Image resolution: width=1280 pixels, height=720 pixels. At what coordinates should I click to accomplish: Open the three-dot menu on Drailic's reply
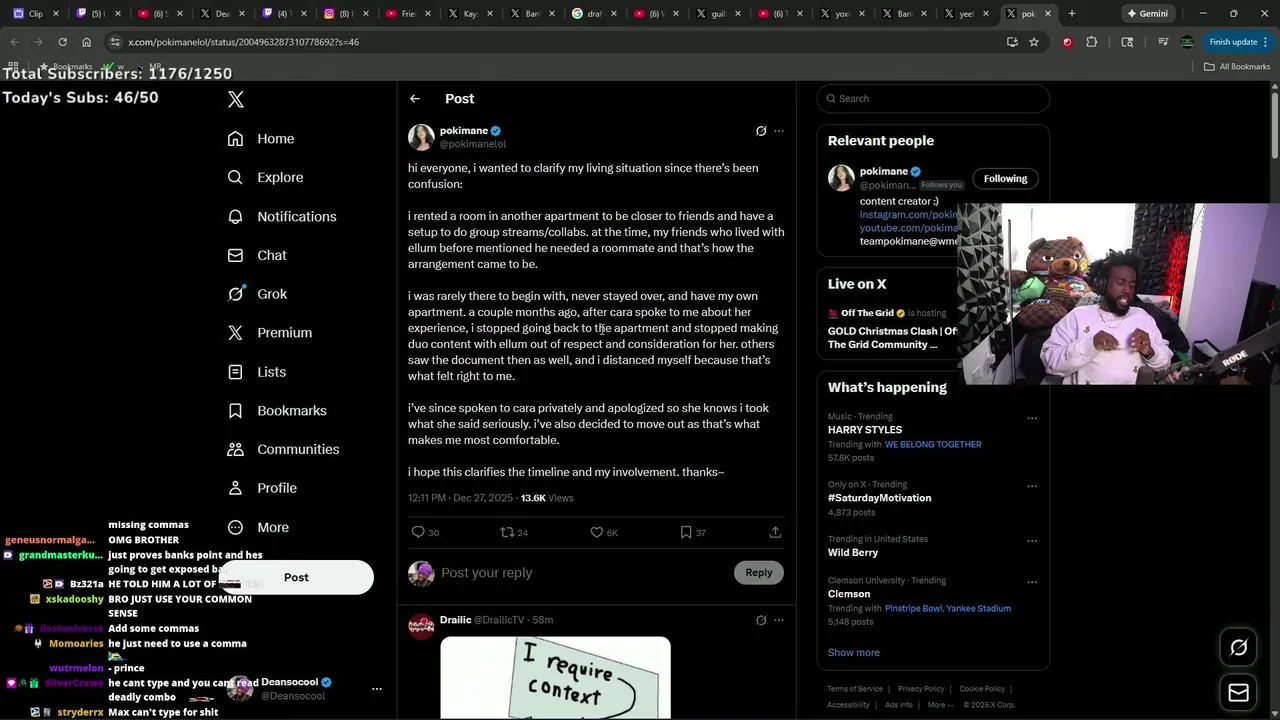779,620
